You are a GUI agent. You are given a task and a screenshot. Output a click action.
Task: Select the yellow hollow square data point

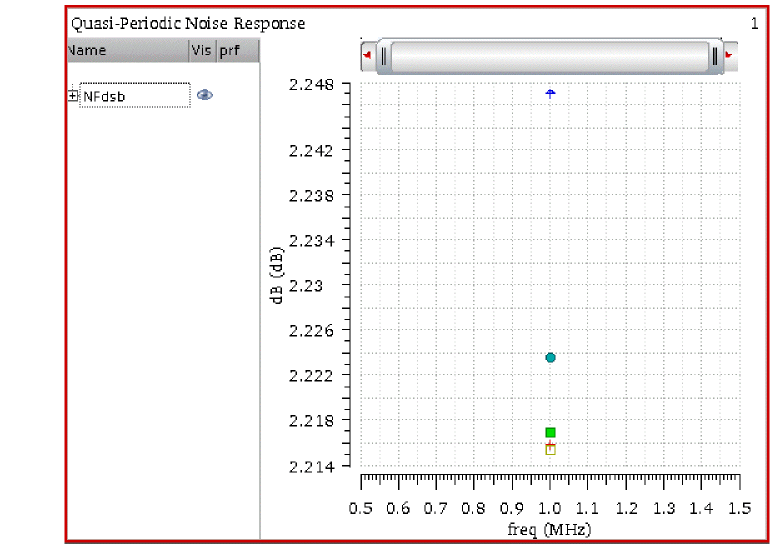550,450
